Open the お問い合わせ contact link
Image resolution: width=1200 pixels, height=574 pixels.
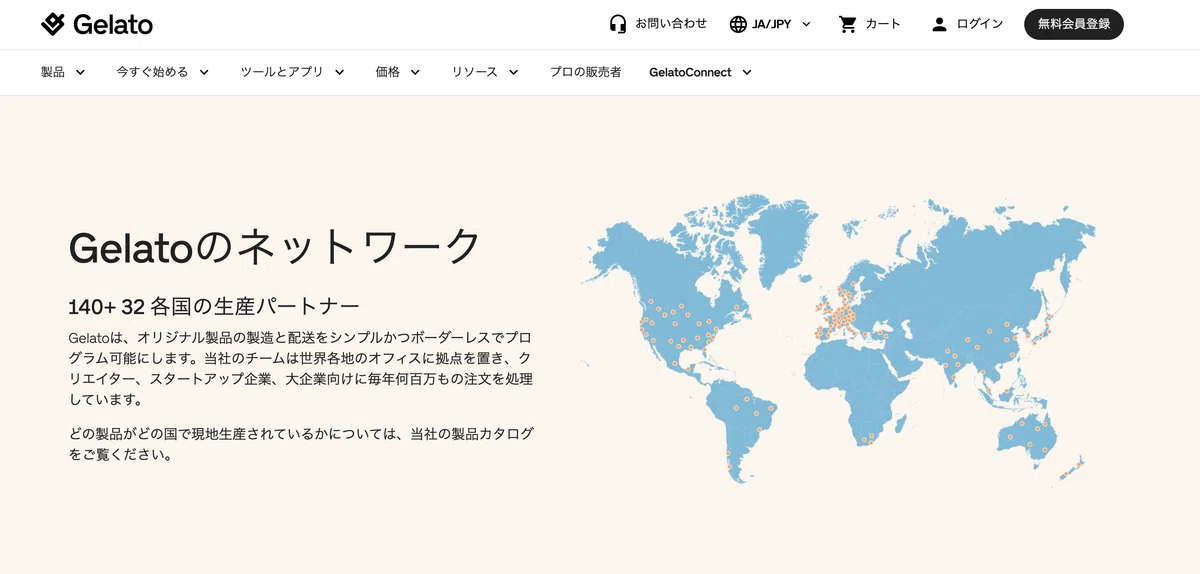click(x=671, y=24)
